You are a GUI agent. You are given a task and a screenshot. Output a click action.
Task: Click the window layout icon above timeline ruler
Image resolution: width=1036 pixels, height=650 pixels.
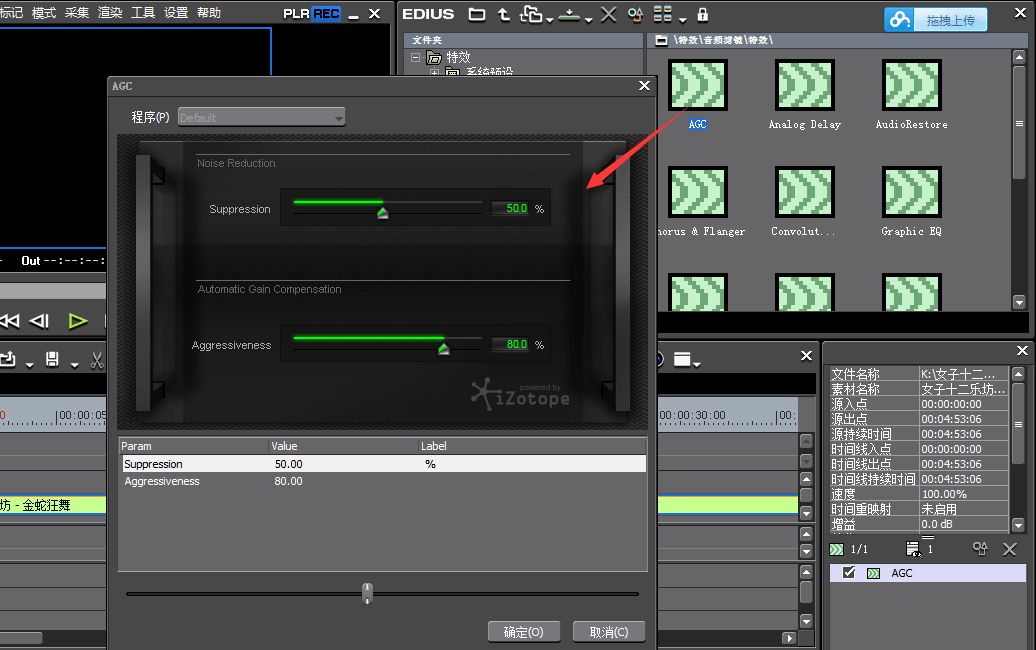pyautogui.click(x=682, y=359)
